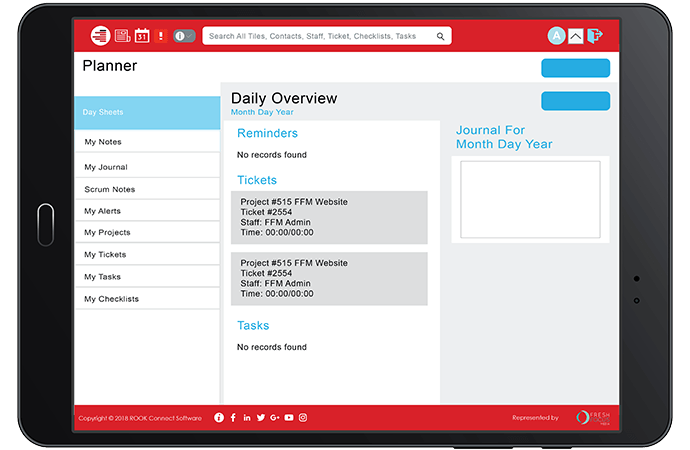Click the blue button beside Daily Overview
The width and height of the screenshot is (690, 450).
[575, 101]
